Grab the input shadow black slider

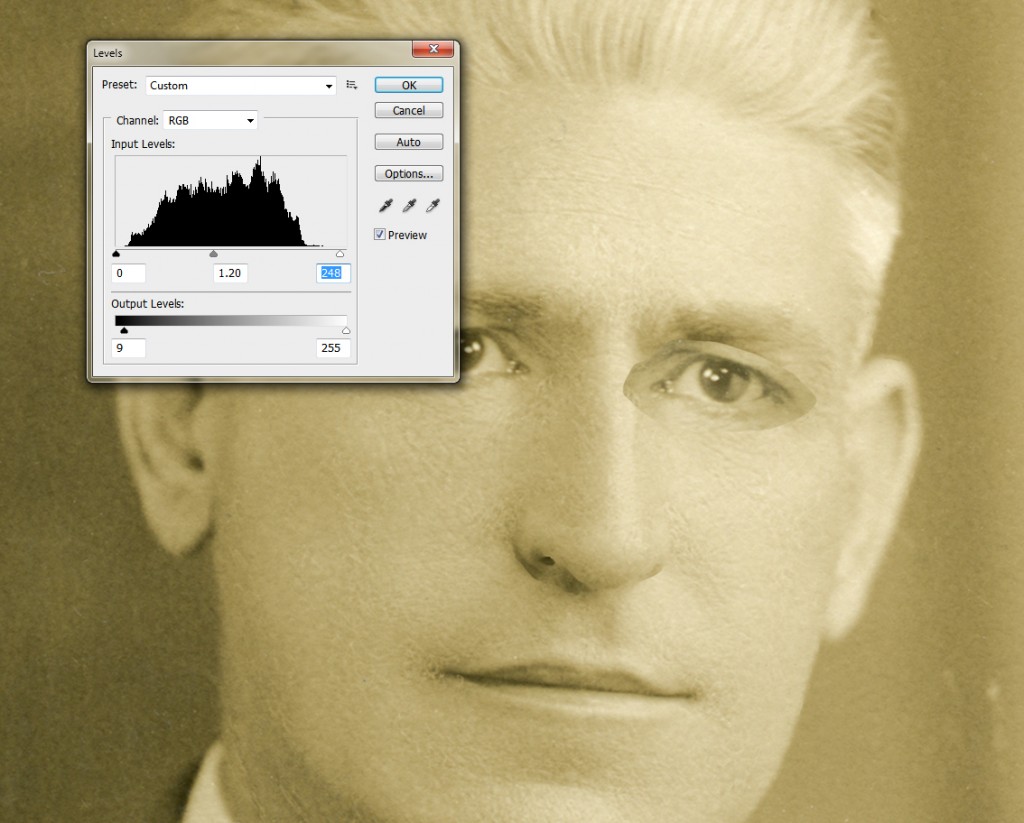click(x=117, y=255)
